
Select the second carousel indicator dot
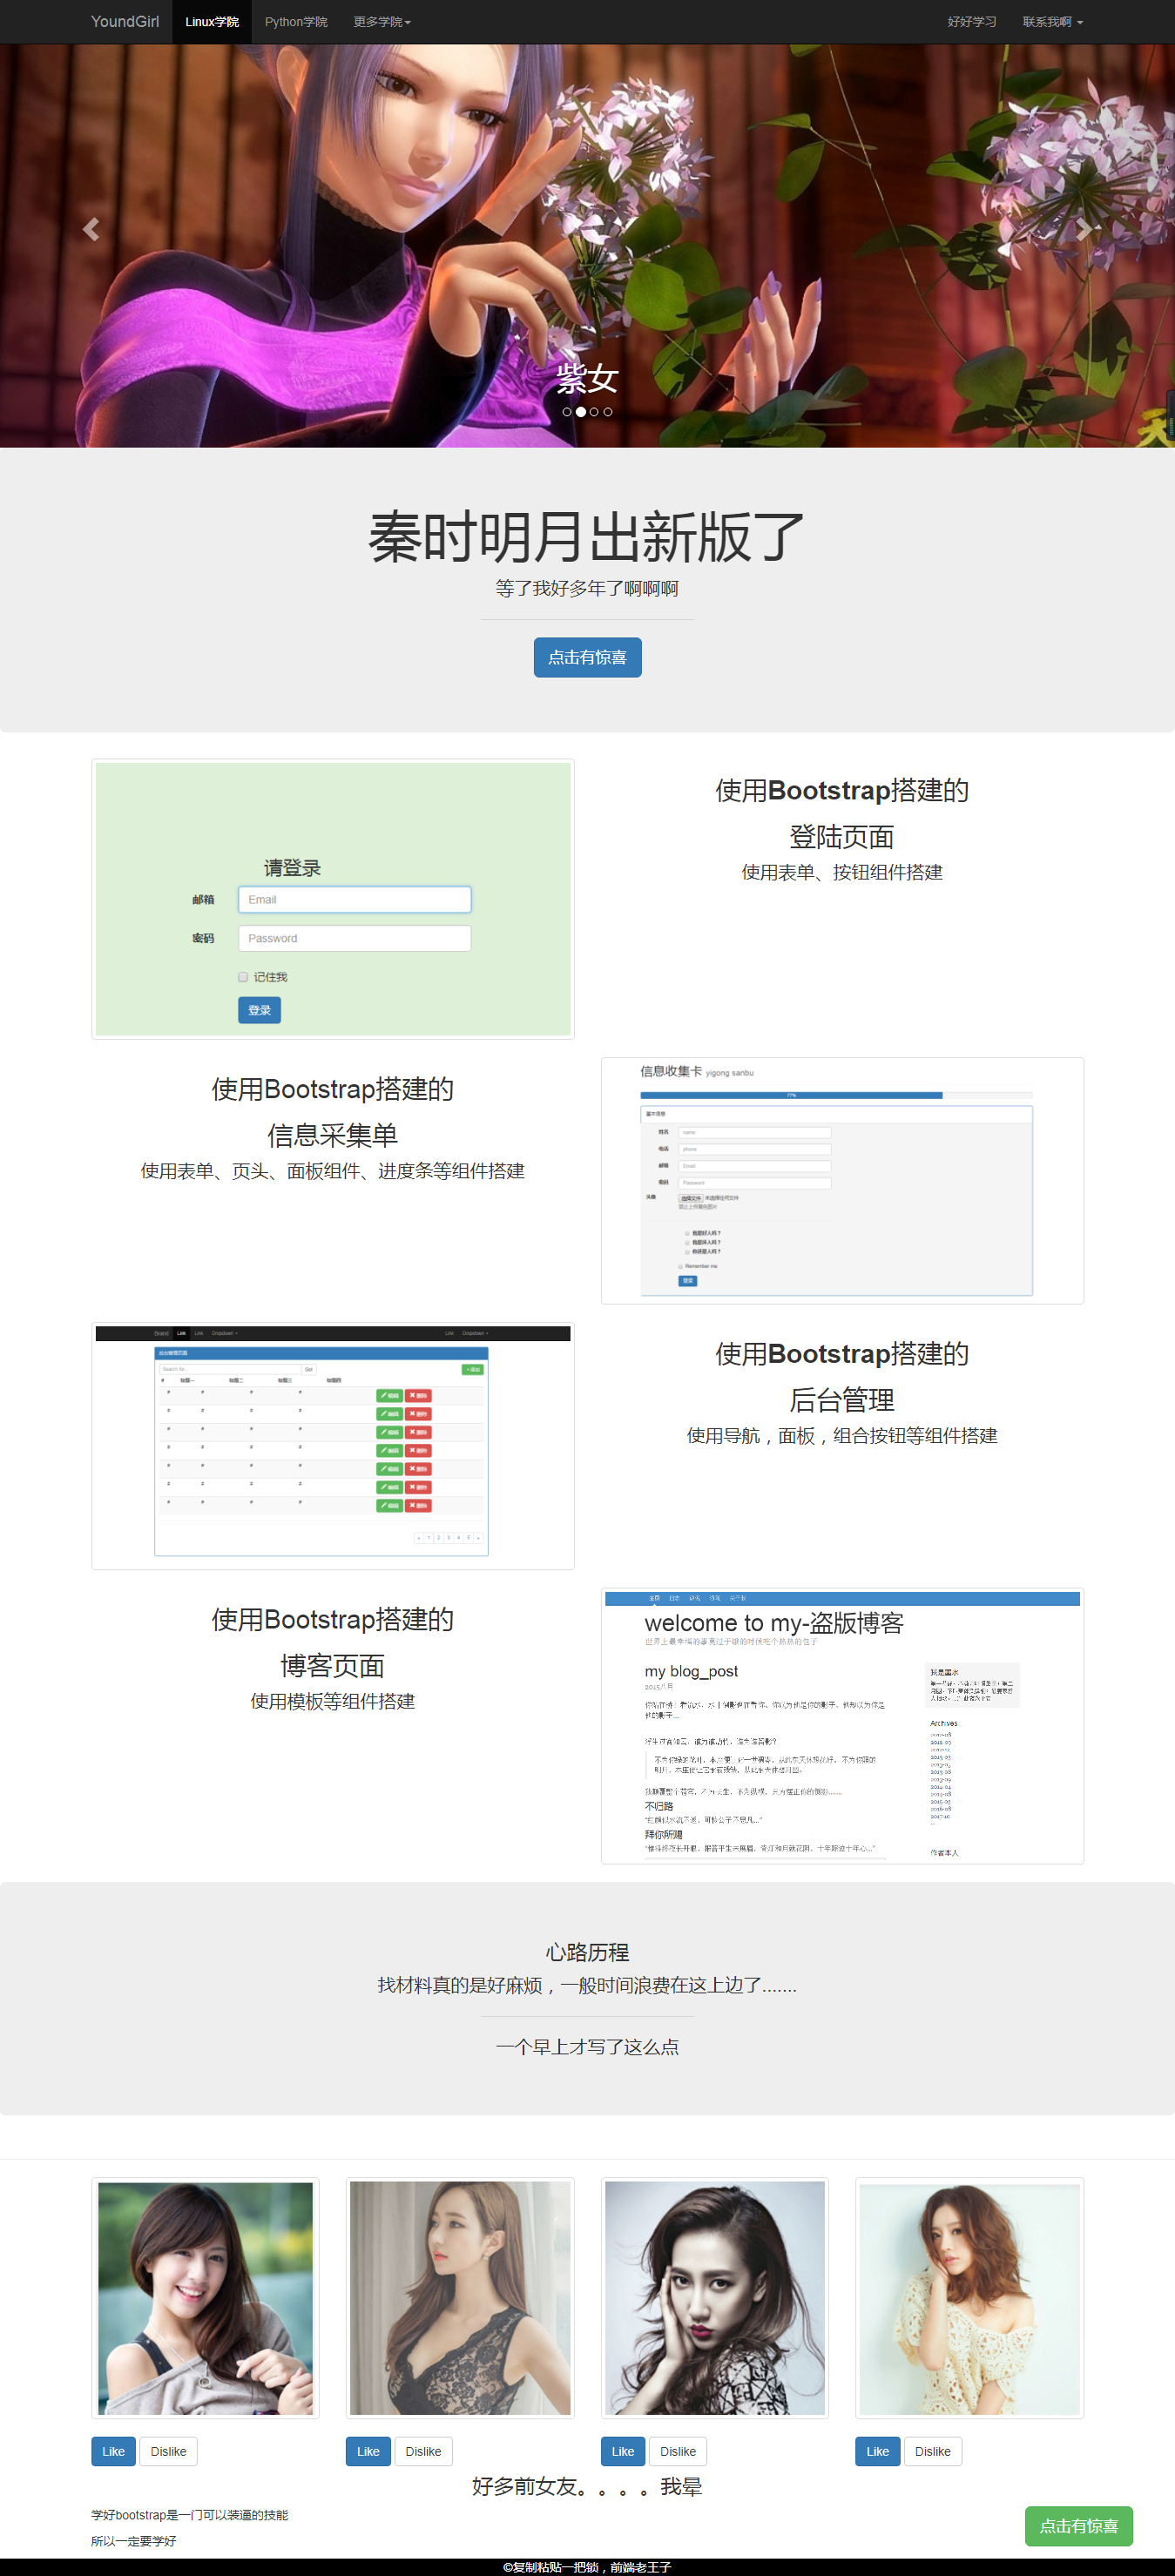(x=581, y=412)
